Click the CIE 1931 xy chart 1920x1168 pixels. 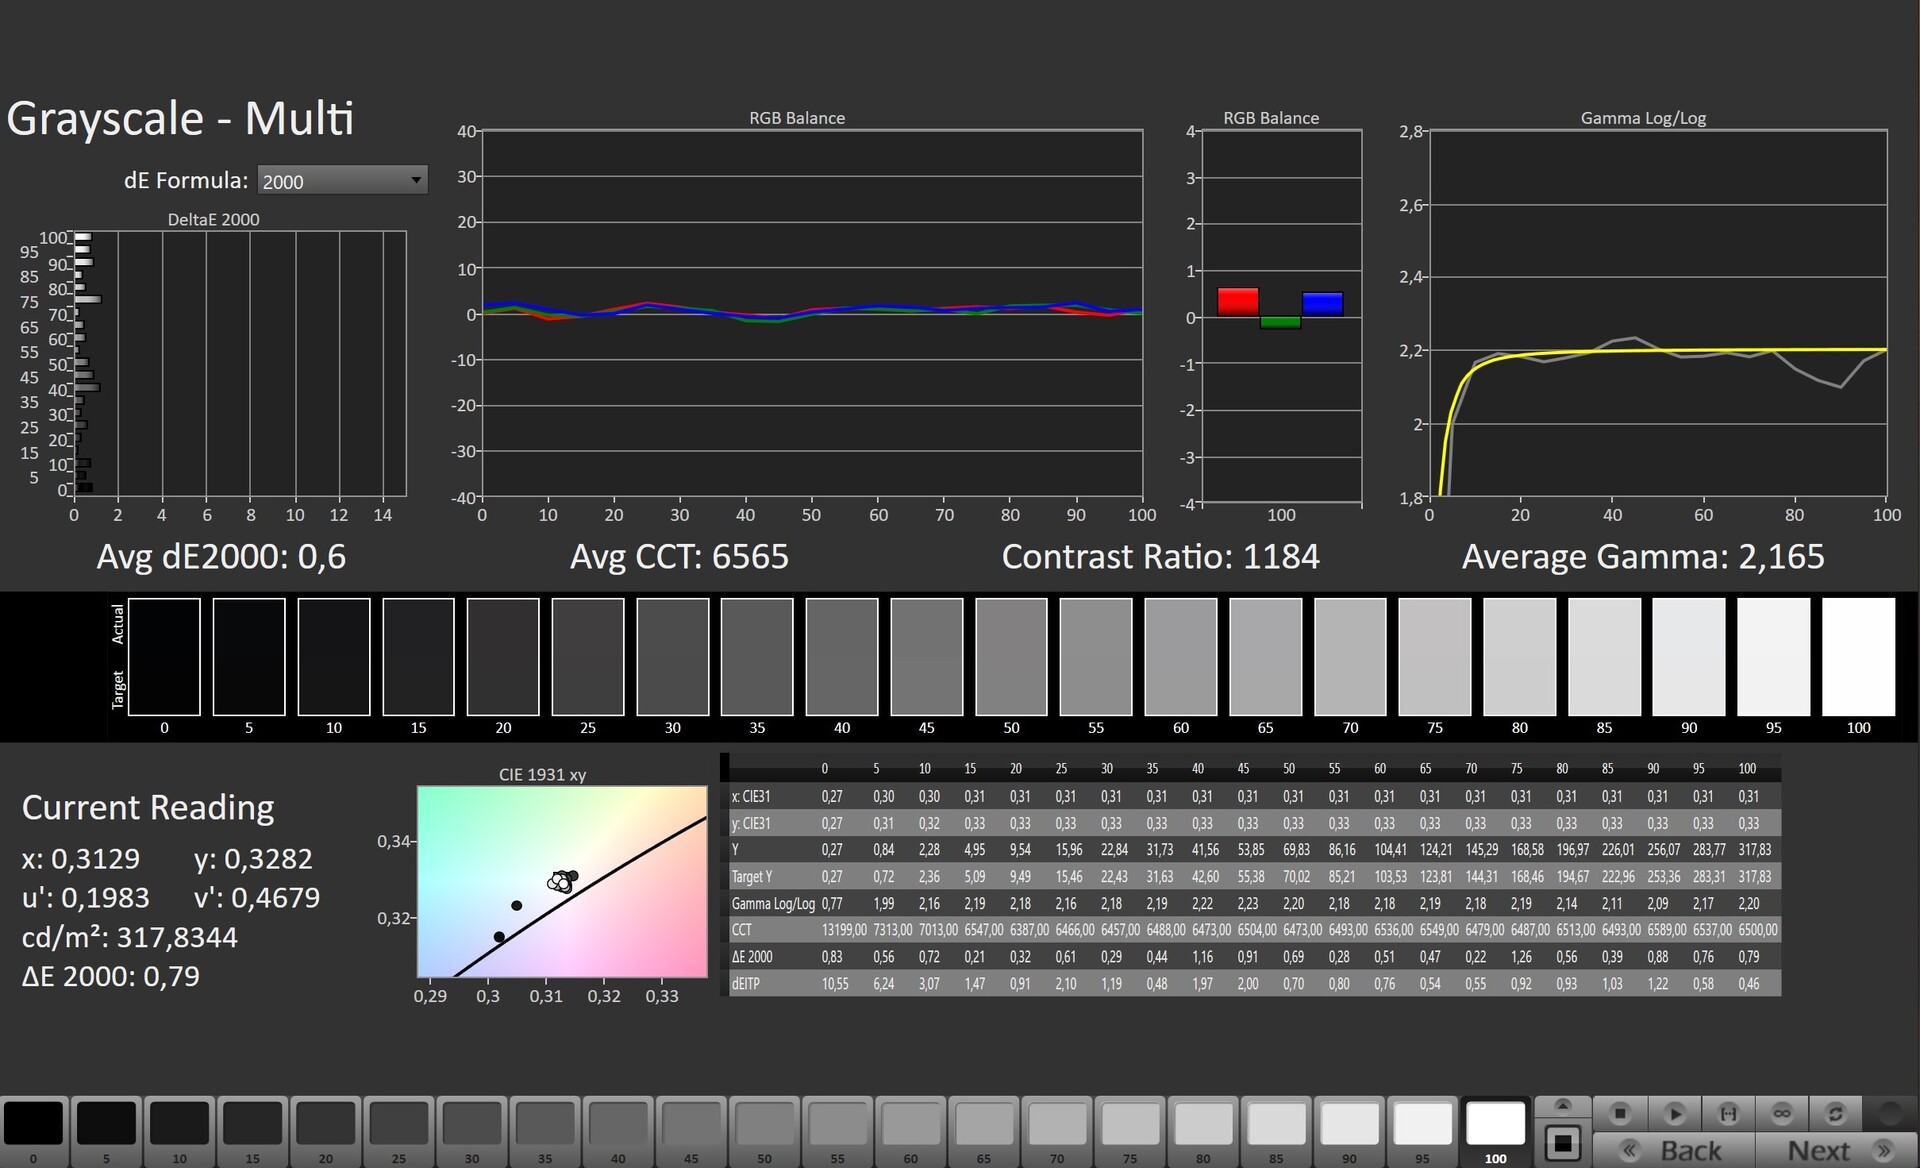(x=561, y=881)
